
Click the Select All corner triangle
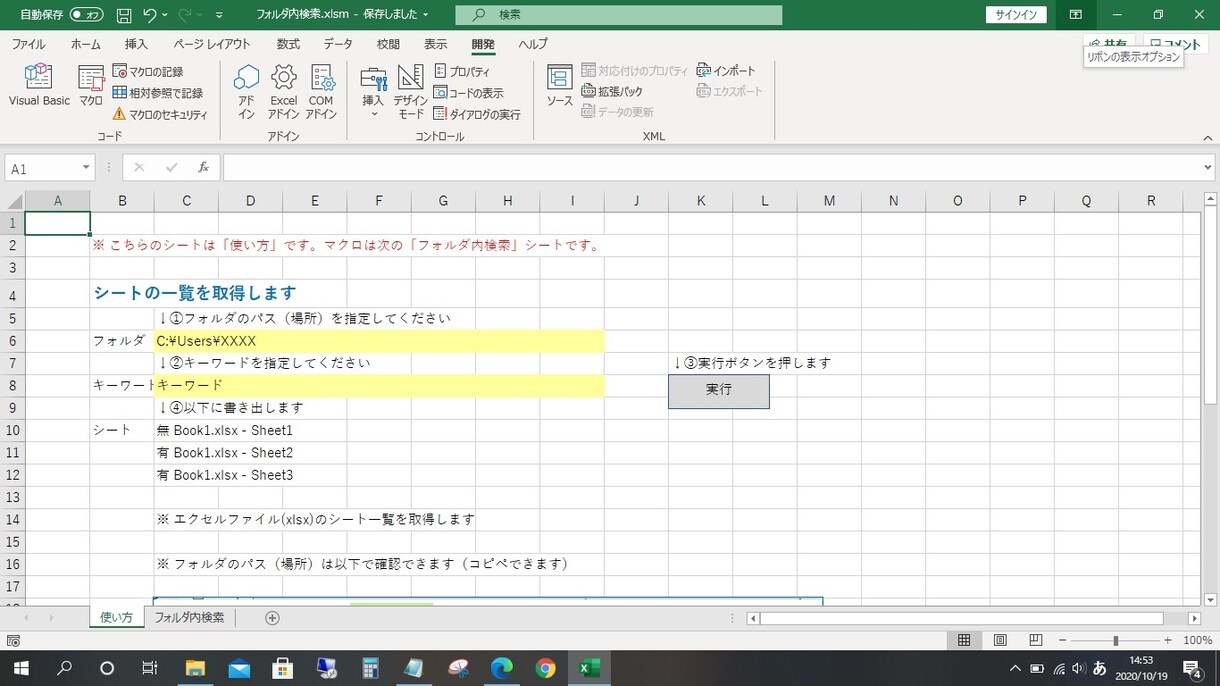pos(14,201)
